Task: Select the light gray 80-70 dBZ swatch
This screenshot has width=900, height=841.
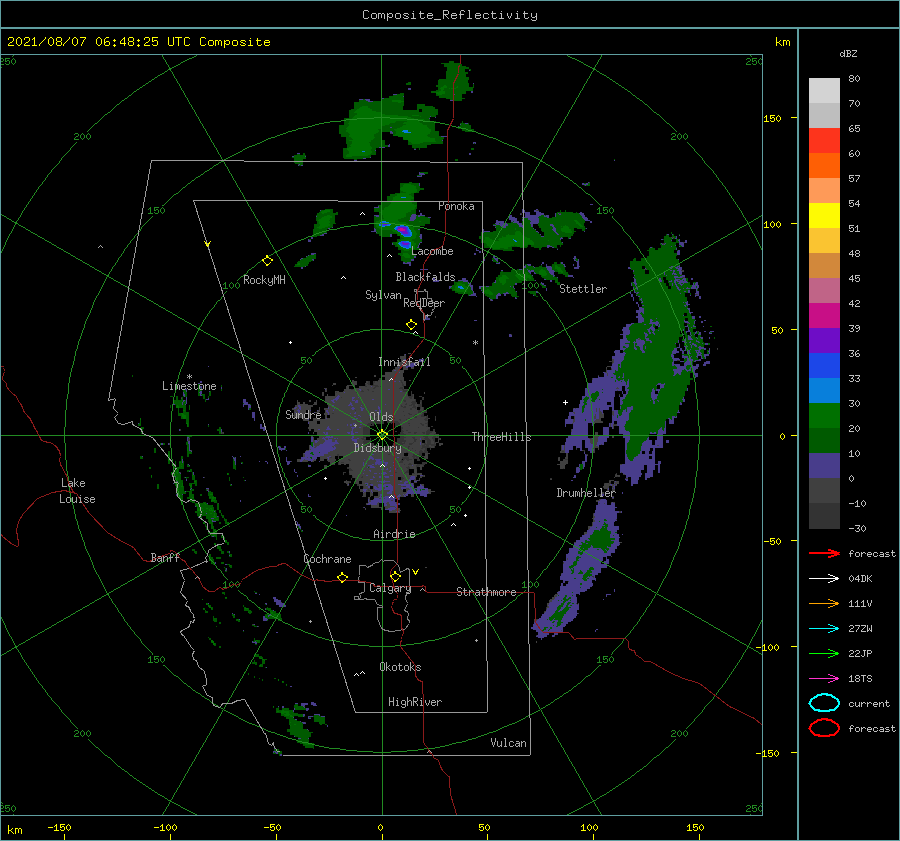Action: point(824,91)
